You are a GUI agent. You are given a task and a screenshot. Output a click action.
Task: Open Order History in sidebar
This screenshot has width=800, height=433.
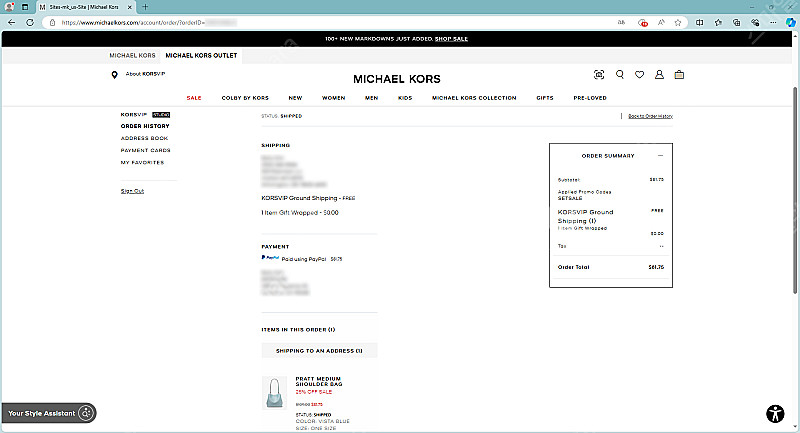coord(145,126)
